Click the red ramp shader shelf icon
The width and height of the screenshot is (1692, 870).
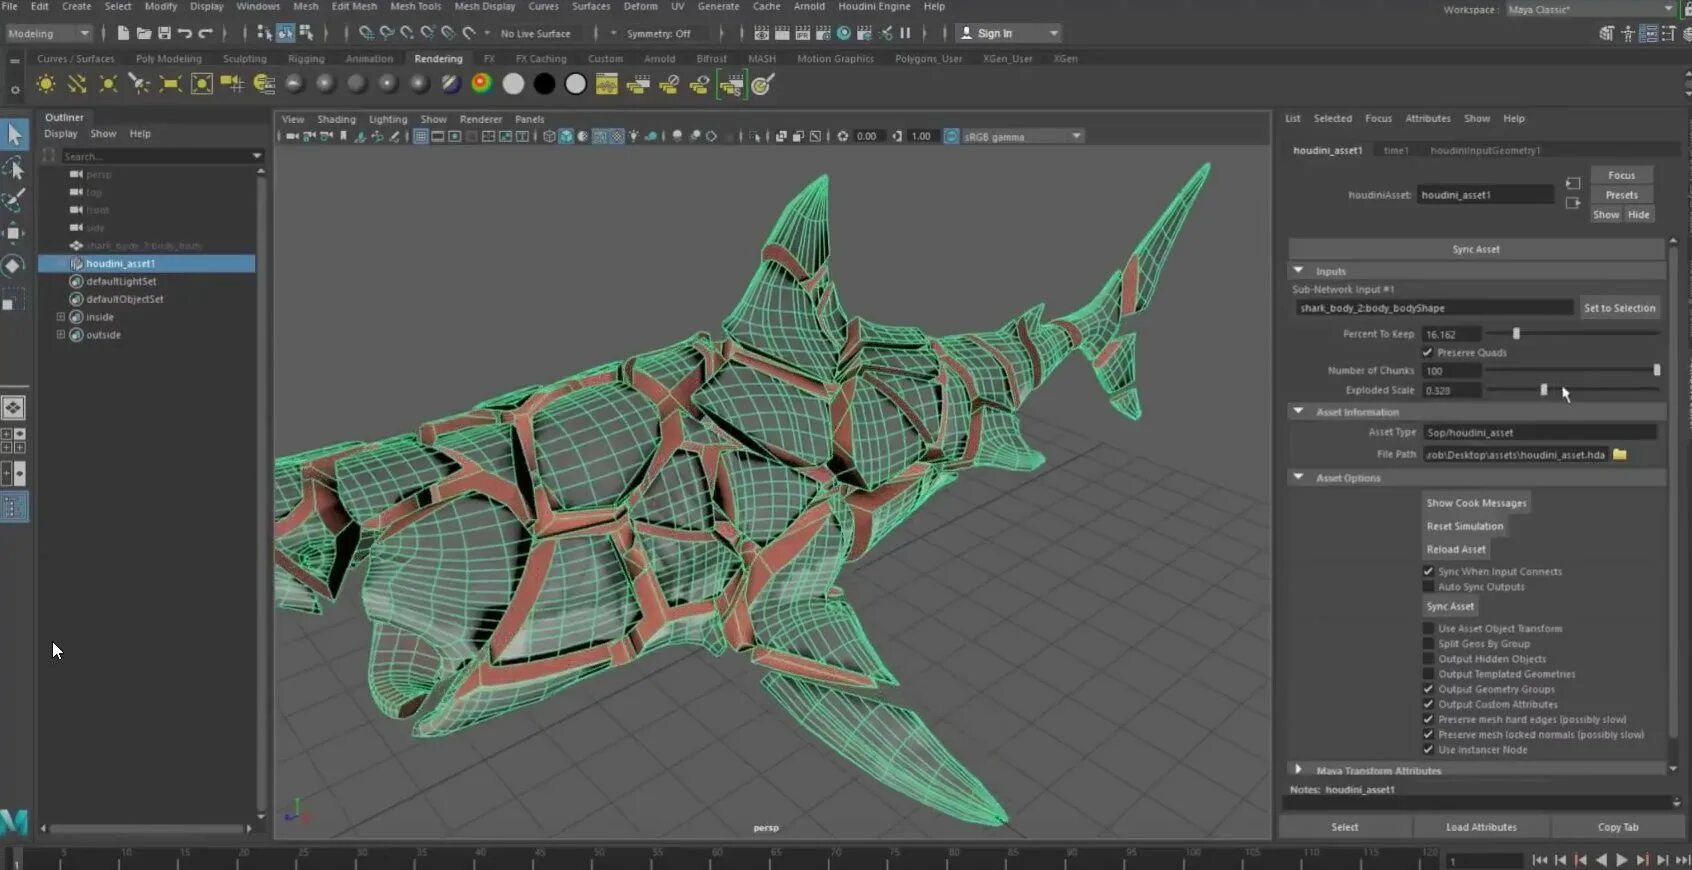coord(482,85)
